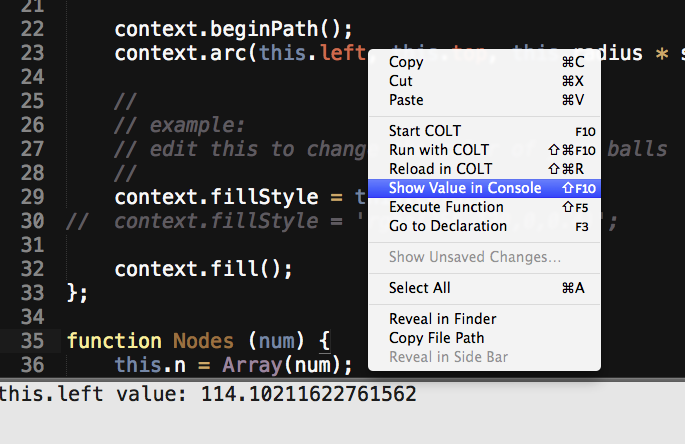
Task: Select Start COLT menu entry
Action: 425,131
